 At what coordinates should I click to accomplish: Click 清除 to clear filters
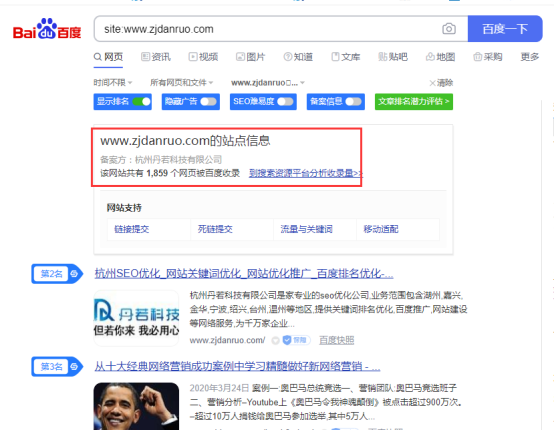[x=441, y=83]
